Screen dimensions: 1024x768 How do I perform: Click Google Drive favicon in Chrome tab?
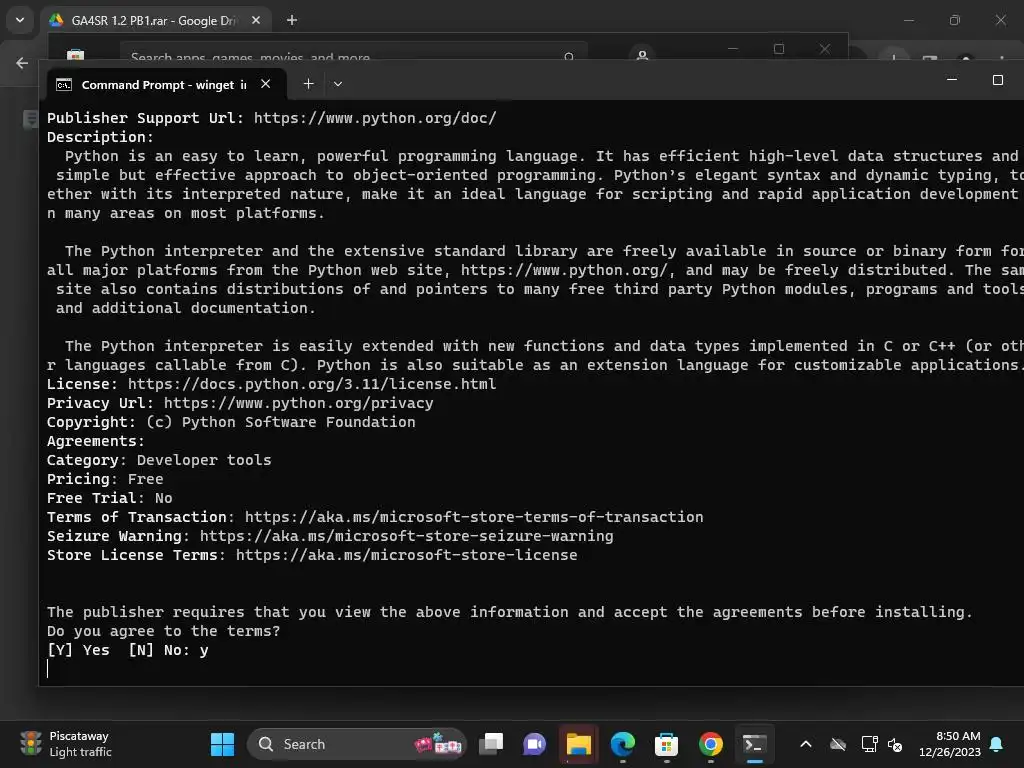click(x=56, y=20)
